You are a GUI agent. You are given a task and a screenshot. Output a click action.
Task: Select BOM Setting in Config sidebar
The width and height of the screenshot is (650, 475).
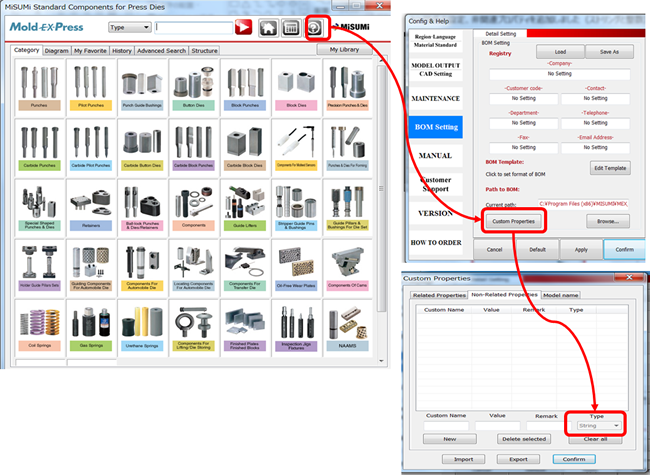tap(436, 127)
